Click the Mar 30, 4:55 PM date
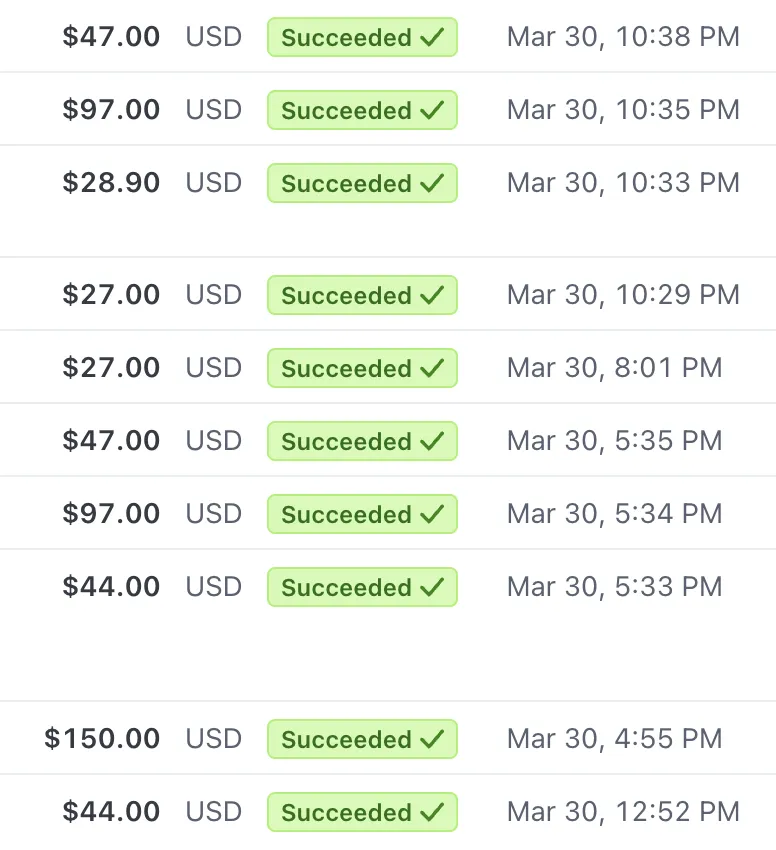 click(x=614, y=738)
